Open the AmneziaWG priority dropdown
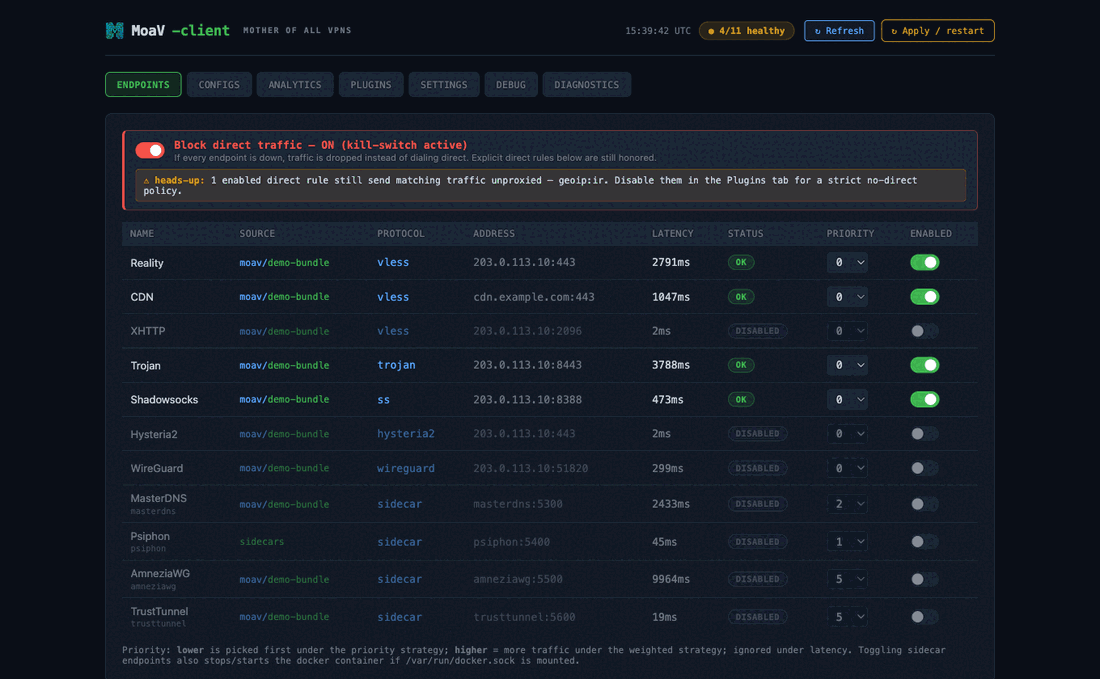 [x=847, y=579]
